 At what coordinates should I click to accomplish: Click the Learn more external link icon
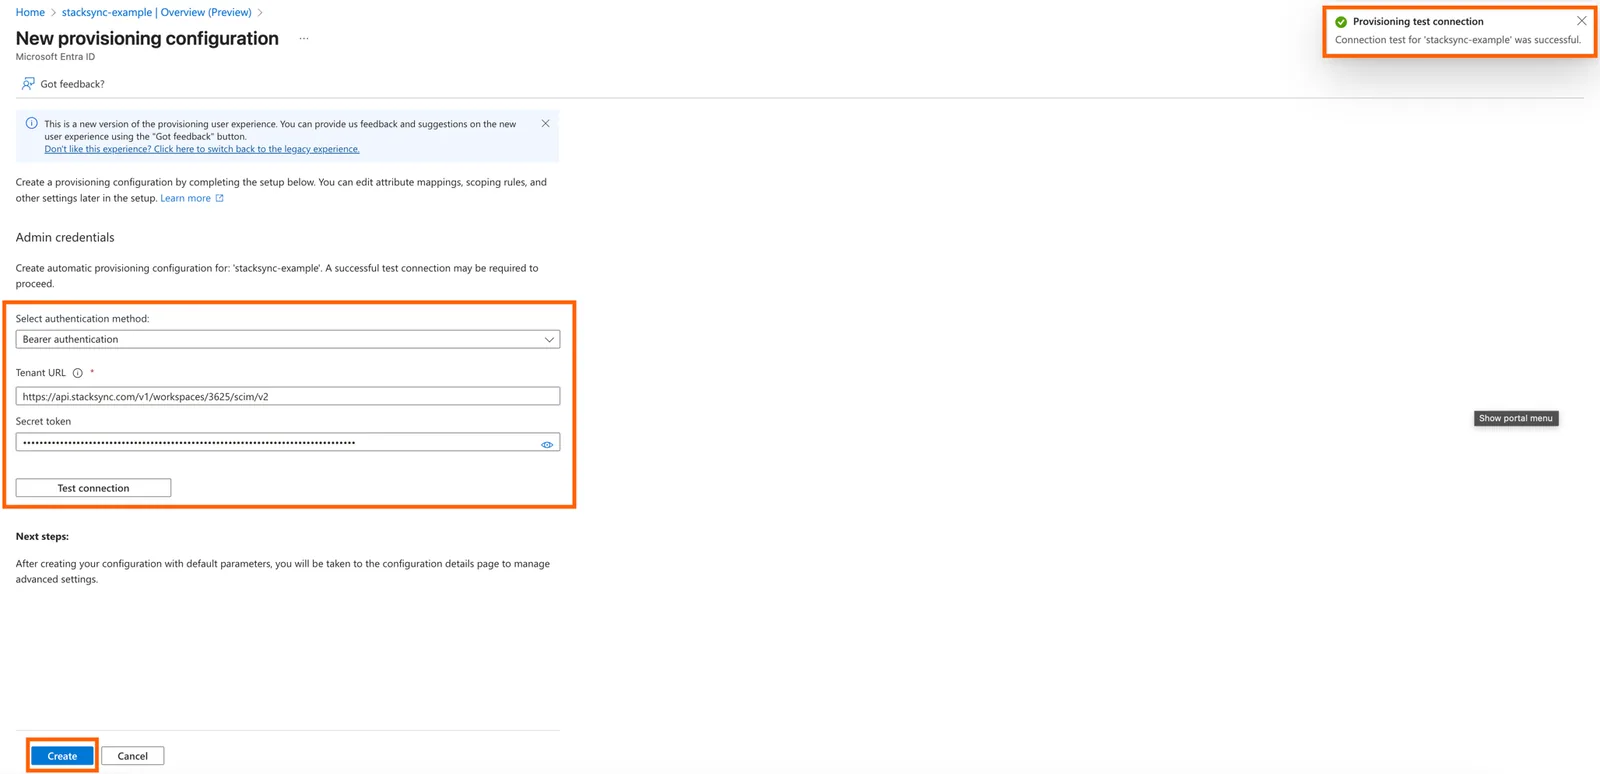[219, 198]
